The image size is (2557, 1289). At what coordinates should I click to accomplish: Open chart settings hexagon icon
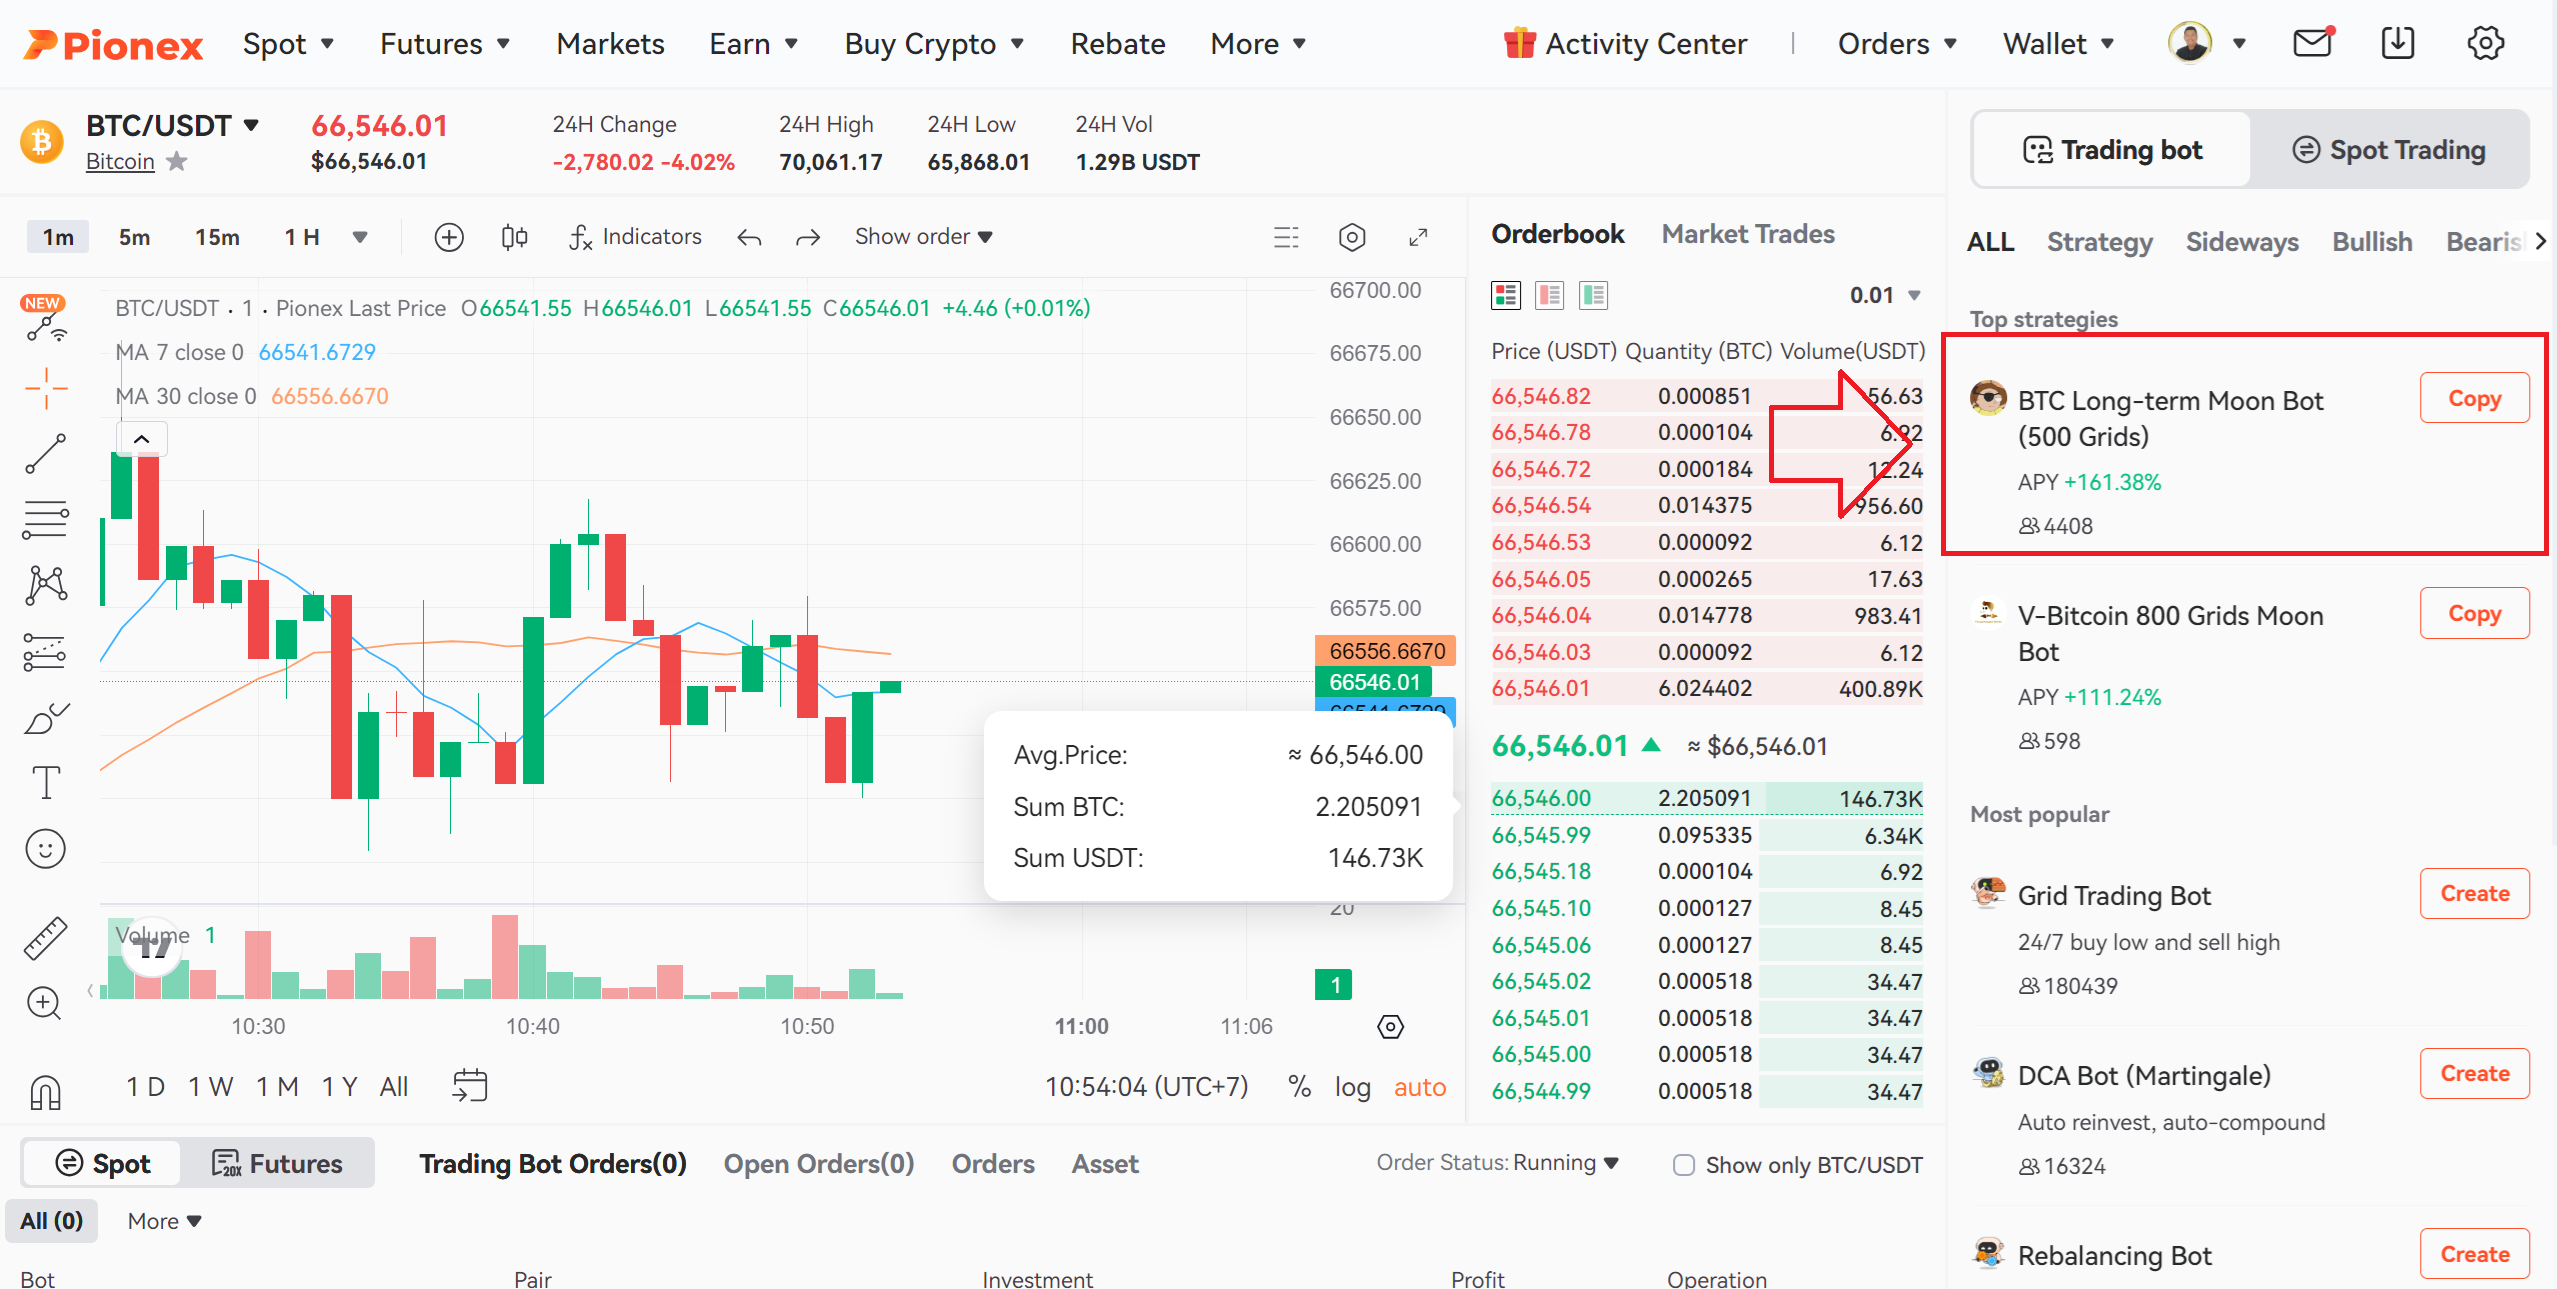[1352, 237]
